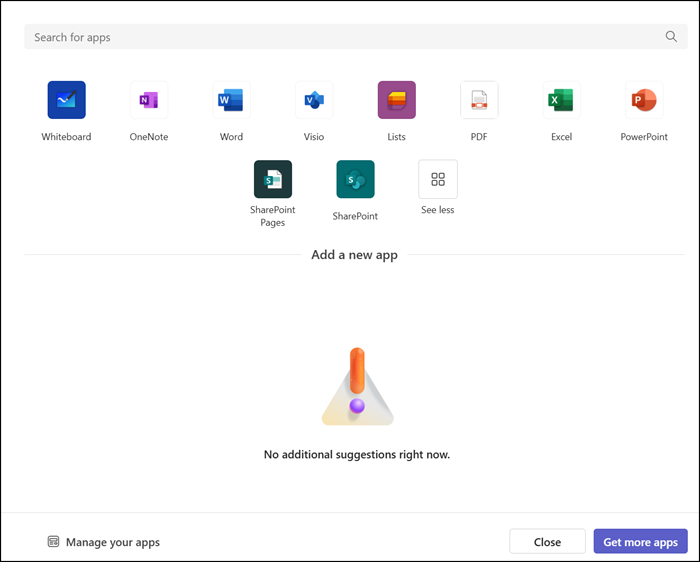The image size is (700, 562).
Task: Click the Get more apps button
Action: tap(640, 542)
